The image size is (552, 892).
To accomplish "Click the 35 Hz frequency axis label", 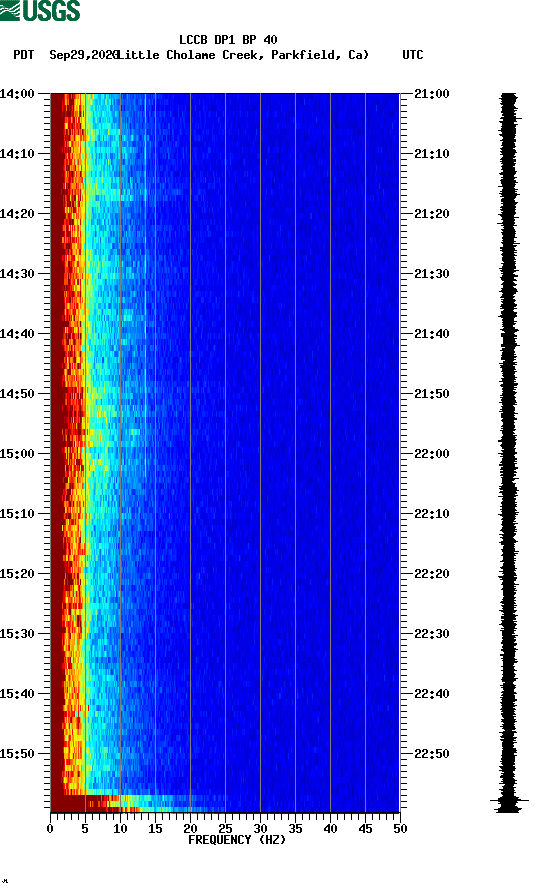I will [x=295, y=829].
